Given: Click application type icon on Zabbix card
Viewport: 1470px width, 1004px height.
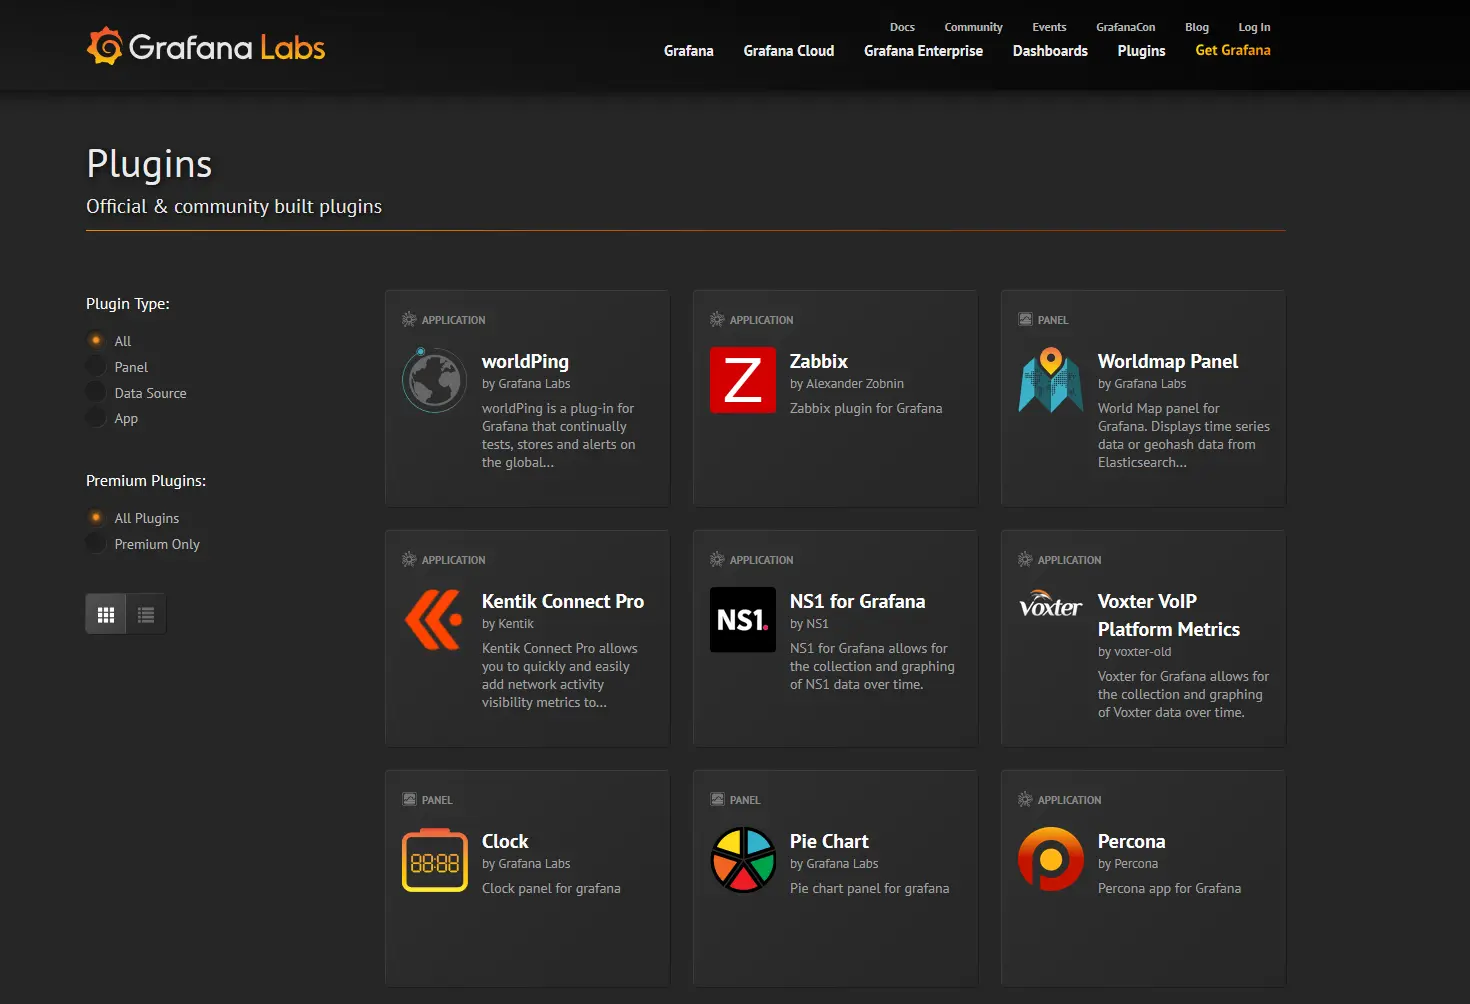Looking at the screenshot, I should tap(717, 320).
